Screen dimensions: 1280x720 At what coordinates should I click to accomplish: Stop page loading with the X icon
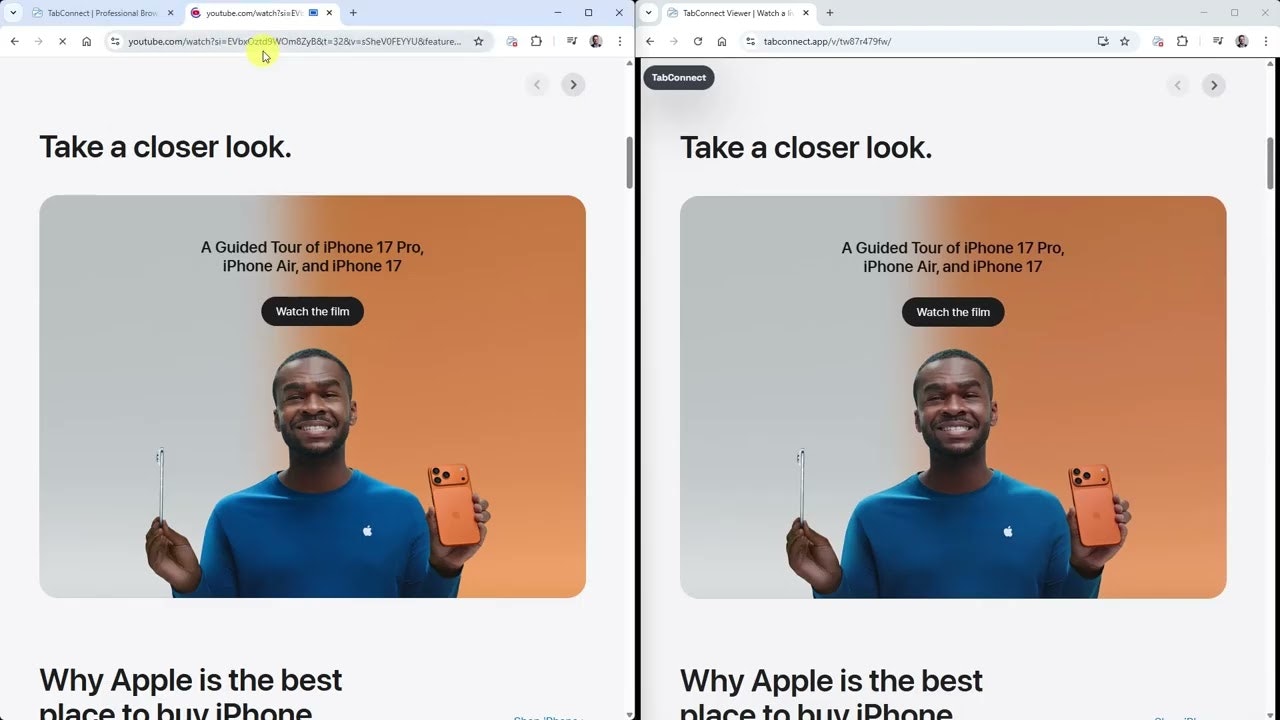point(62,41)
